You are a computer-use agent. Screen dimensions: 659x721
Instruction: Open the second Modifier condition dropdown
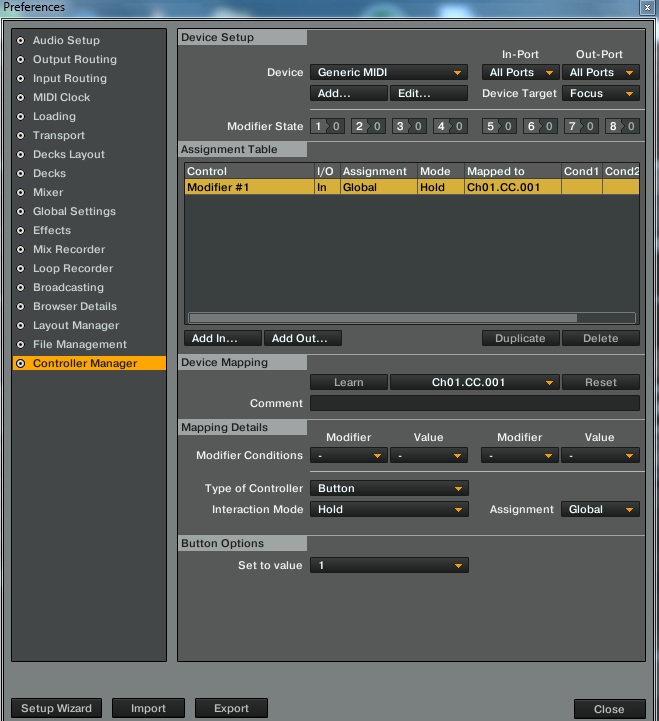point(520,456)
